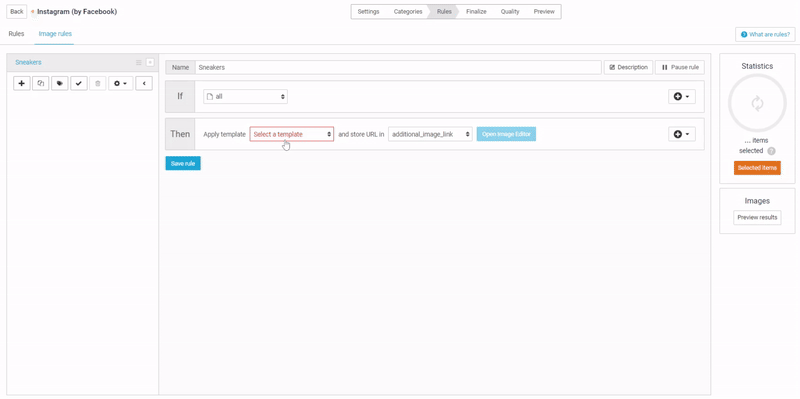The height and width of the screenshot is (399, 800).
Task: Open add-condition plus menu in If row
Action: coord(682,96)
